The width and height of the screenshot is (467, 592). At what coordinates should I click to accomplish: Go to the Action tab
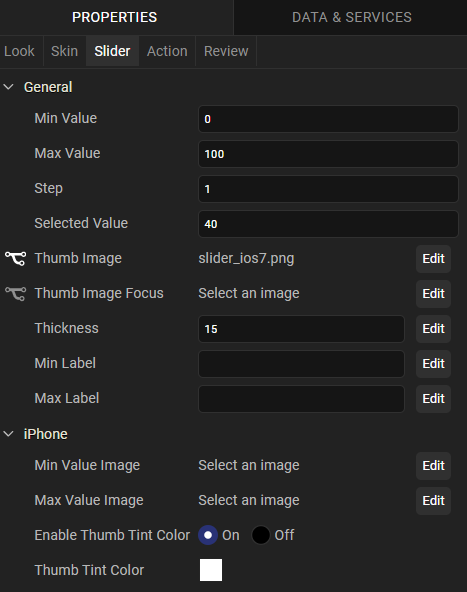click(x=167, y=51)
